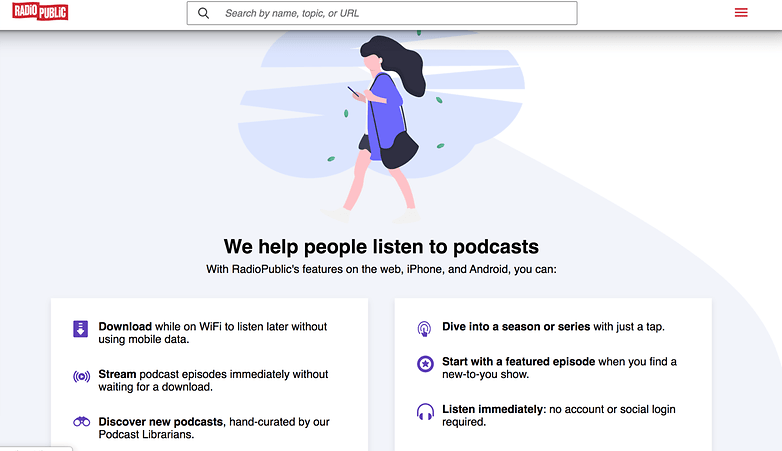
Task: Click the headphones Listen immediately icon
Action: 425,412
